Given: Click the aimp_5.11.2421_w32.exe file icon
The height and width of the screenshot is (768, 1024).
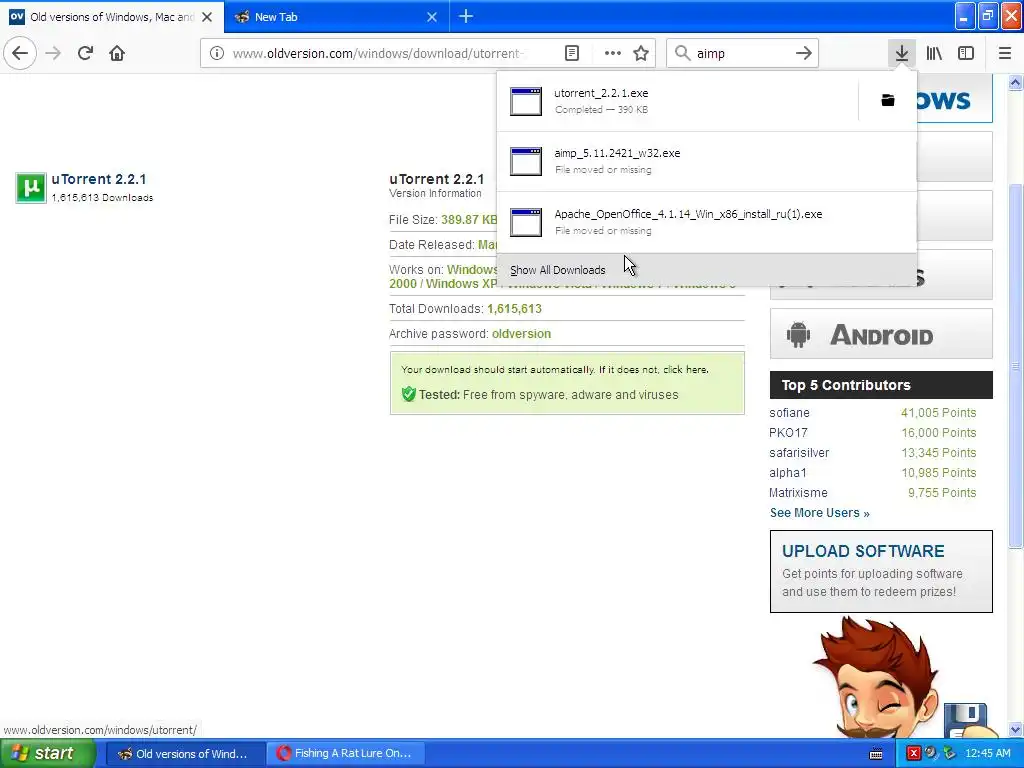Looking at the screenshot, I should (526, 161).
